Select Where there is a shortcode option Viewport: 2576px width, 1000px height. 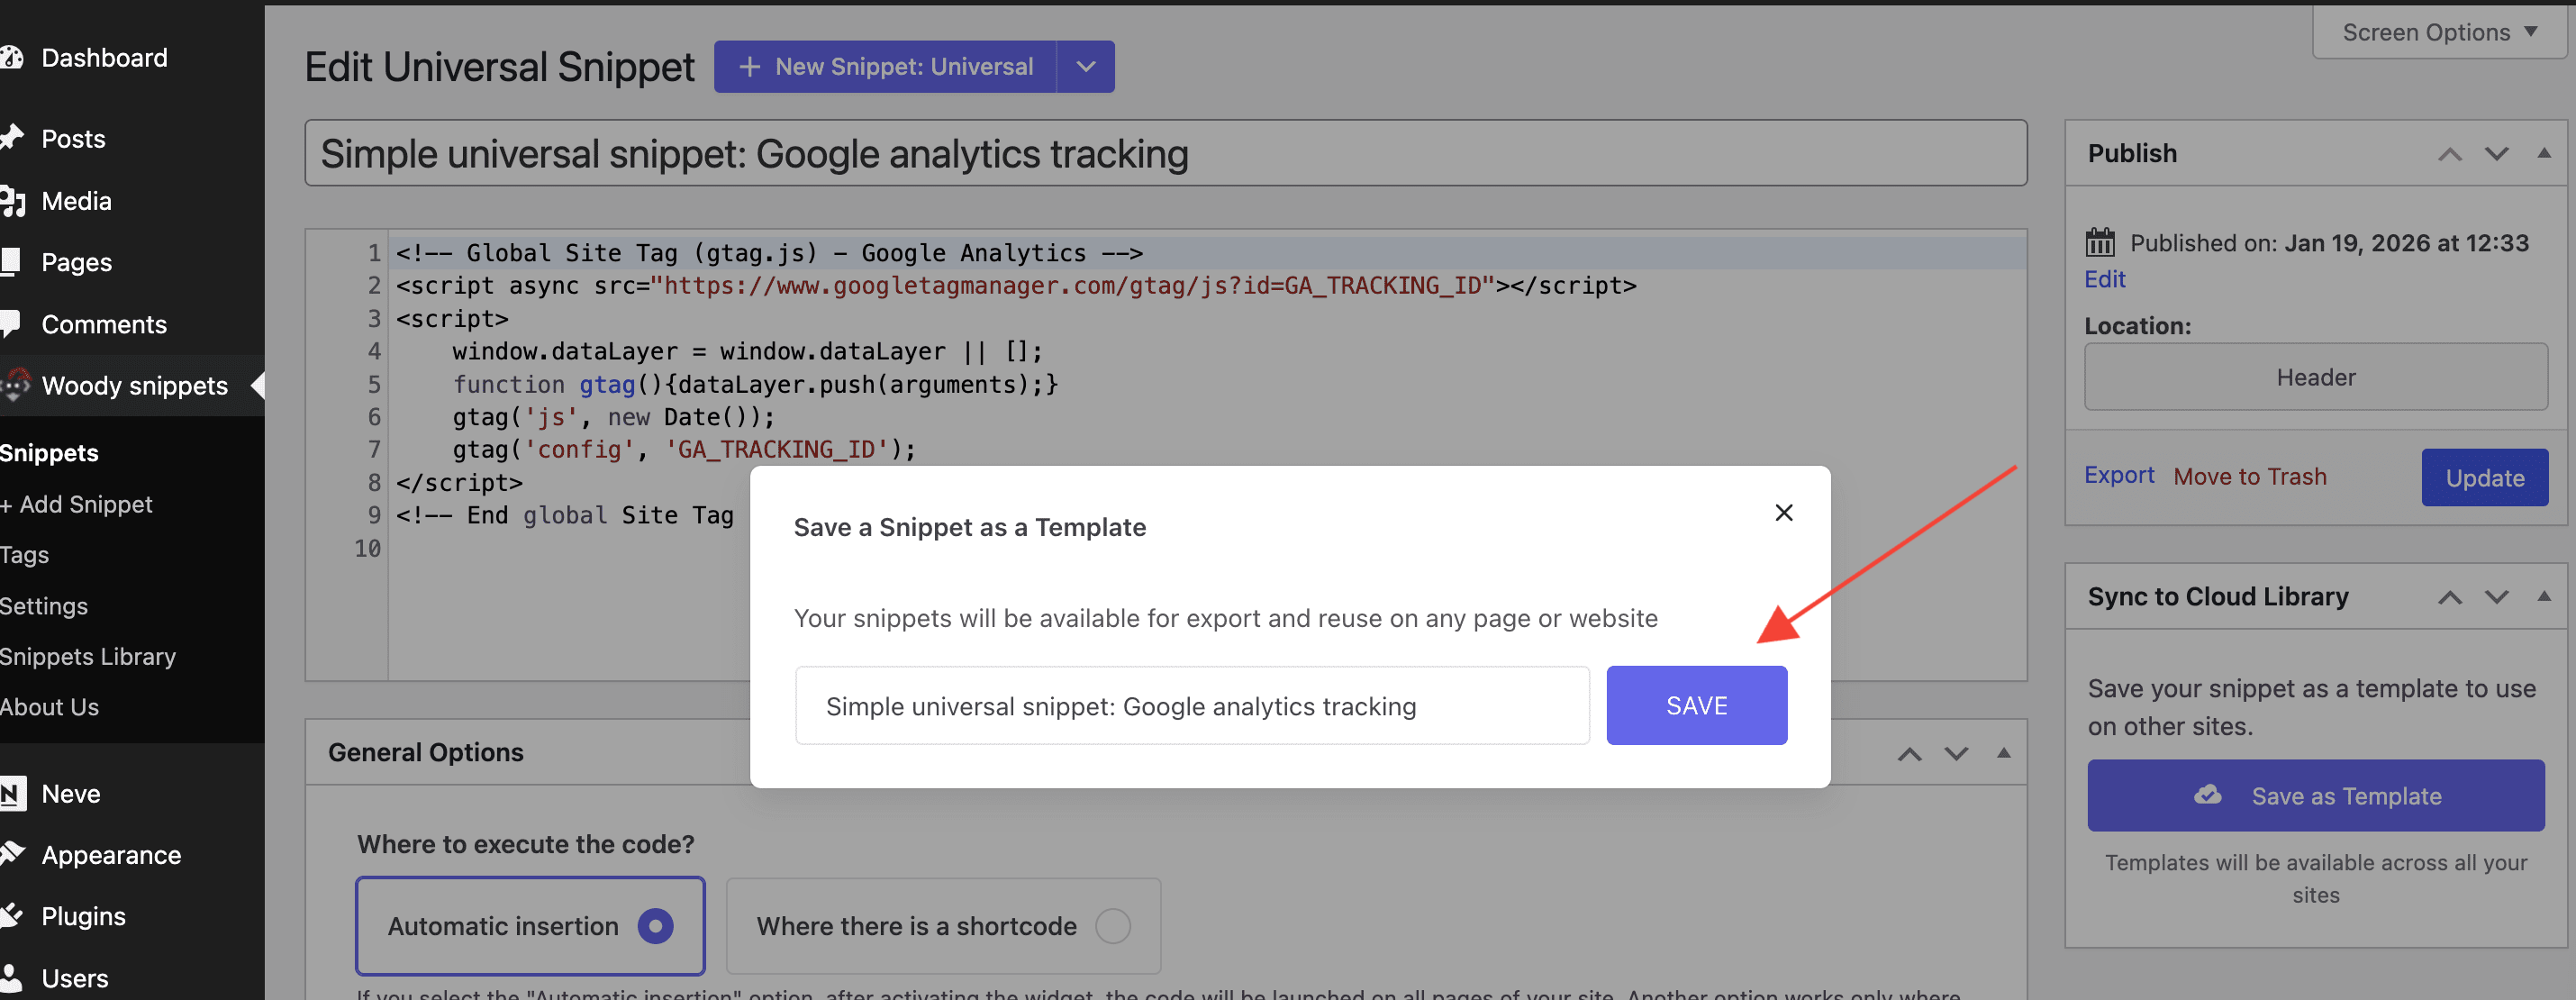(x=1112, y=926)
